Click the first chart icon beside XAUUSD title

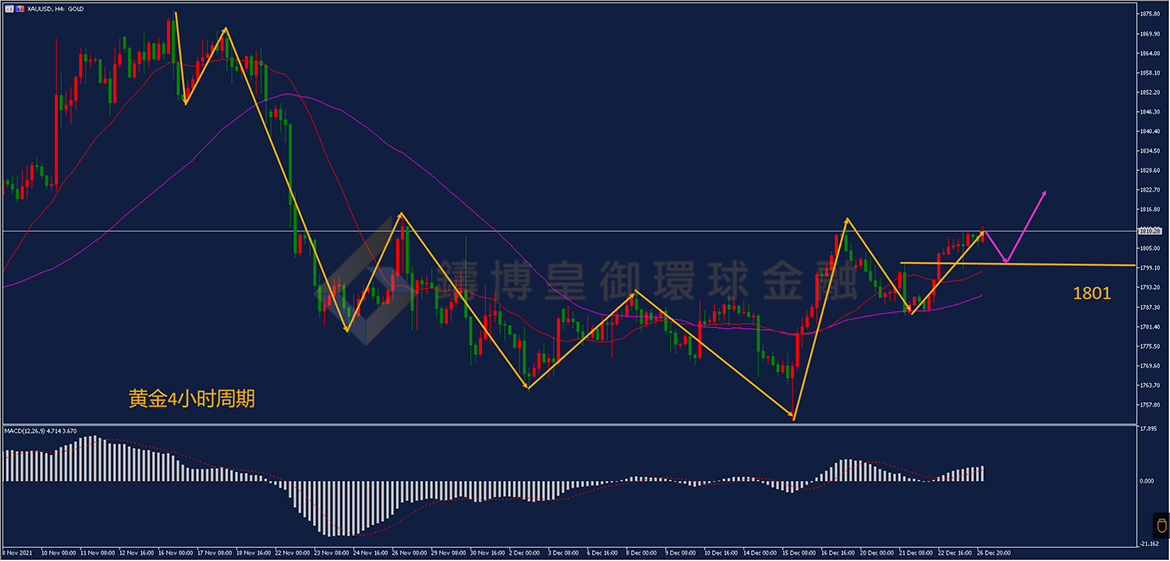click(x=9, y=8)
